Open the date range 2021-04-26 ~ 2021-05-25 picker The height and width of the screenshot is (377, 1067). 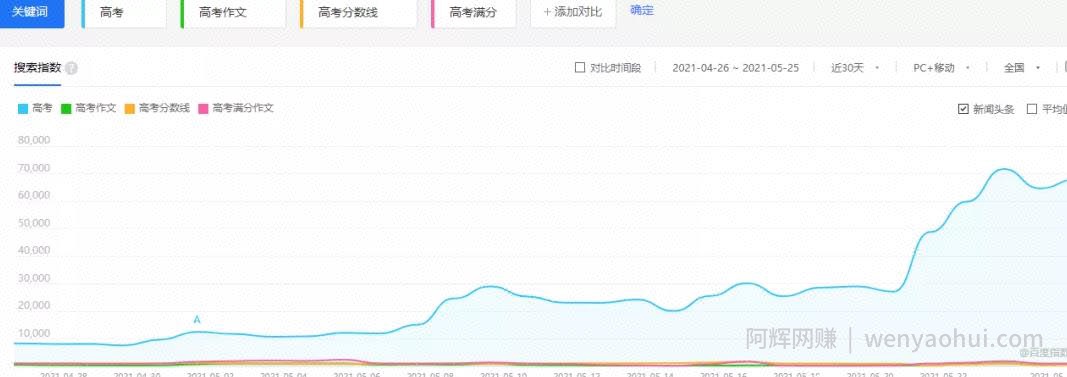736,68
